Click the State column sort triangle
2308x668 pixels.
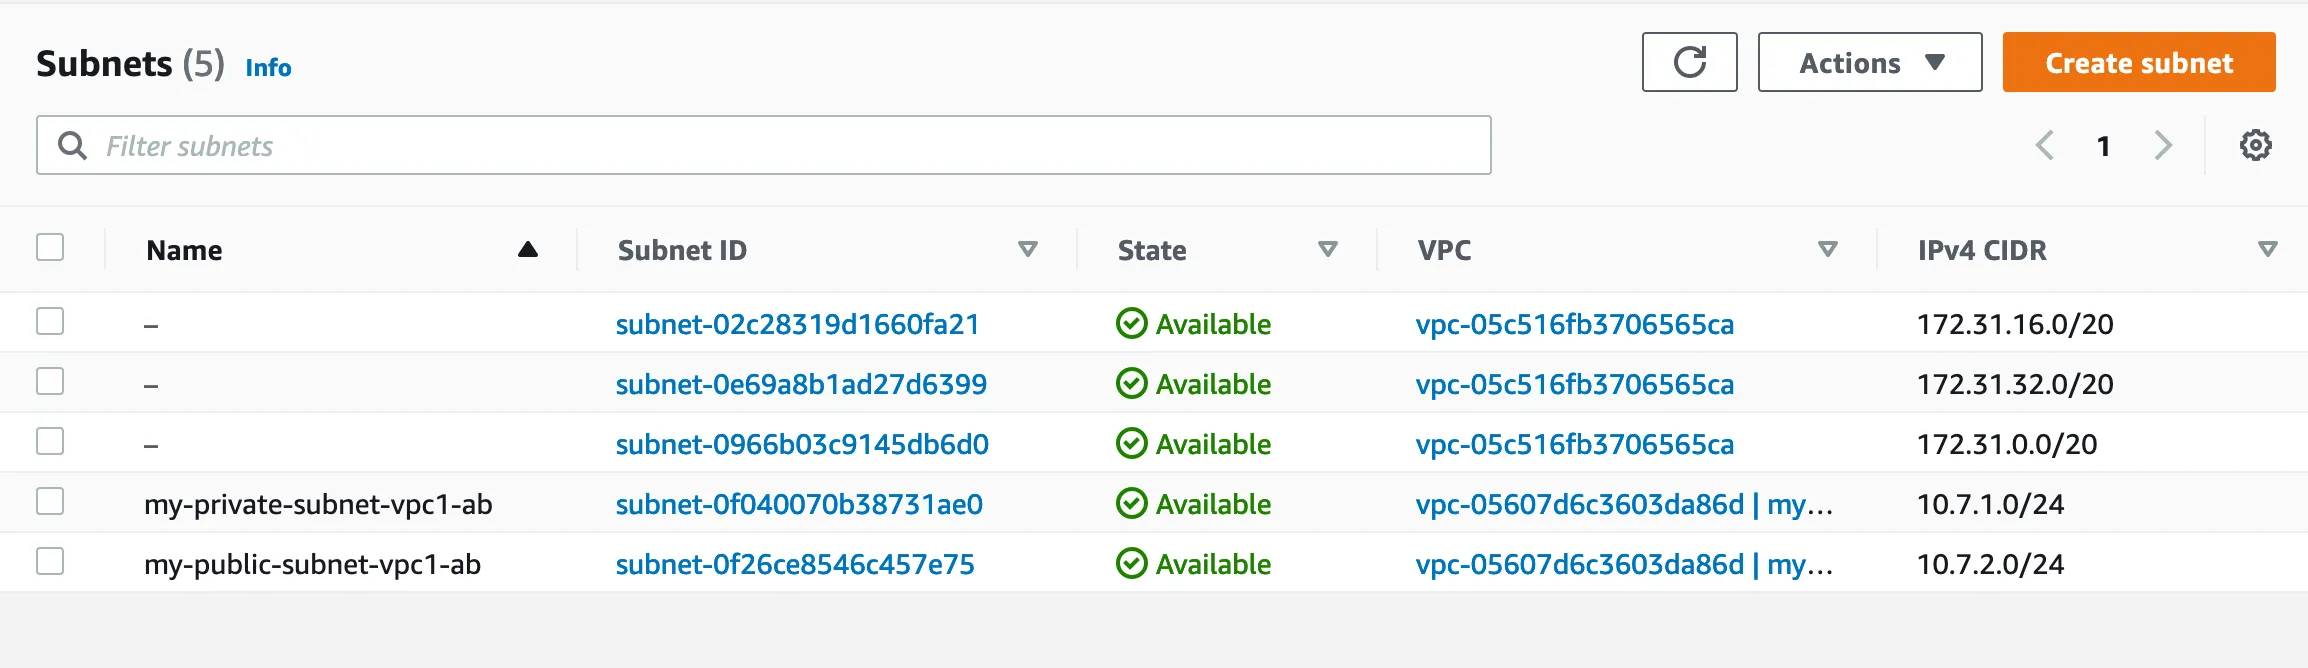(x=1327, y=250)
